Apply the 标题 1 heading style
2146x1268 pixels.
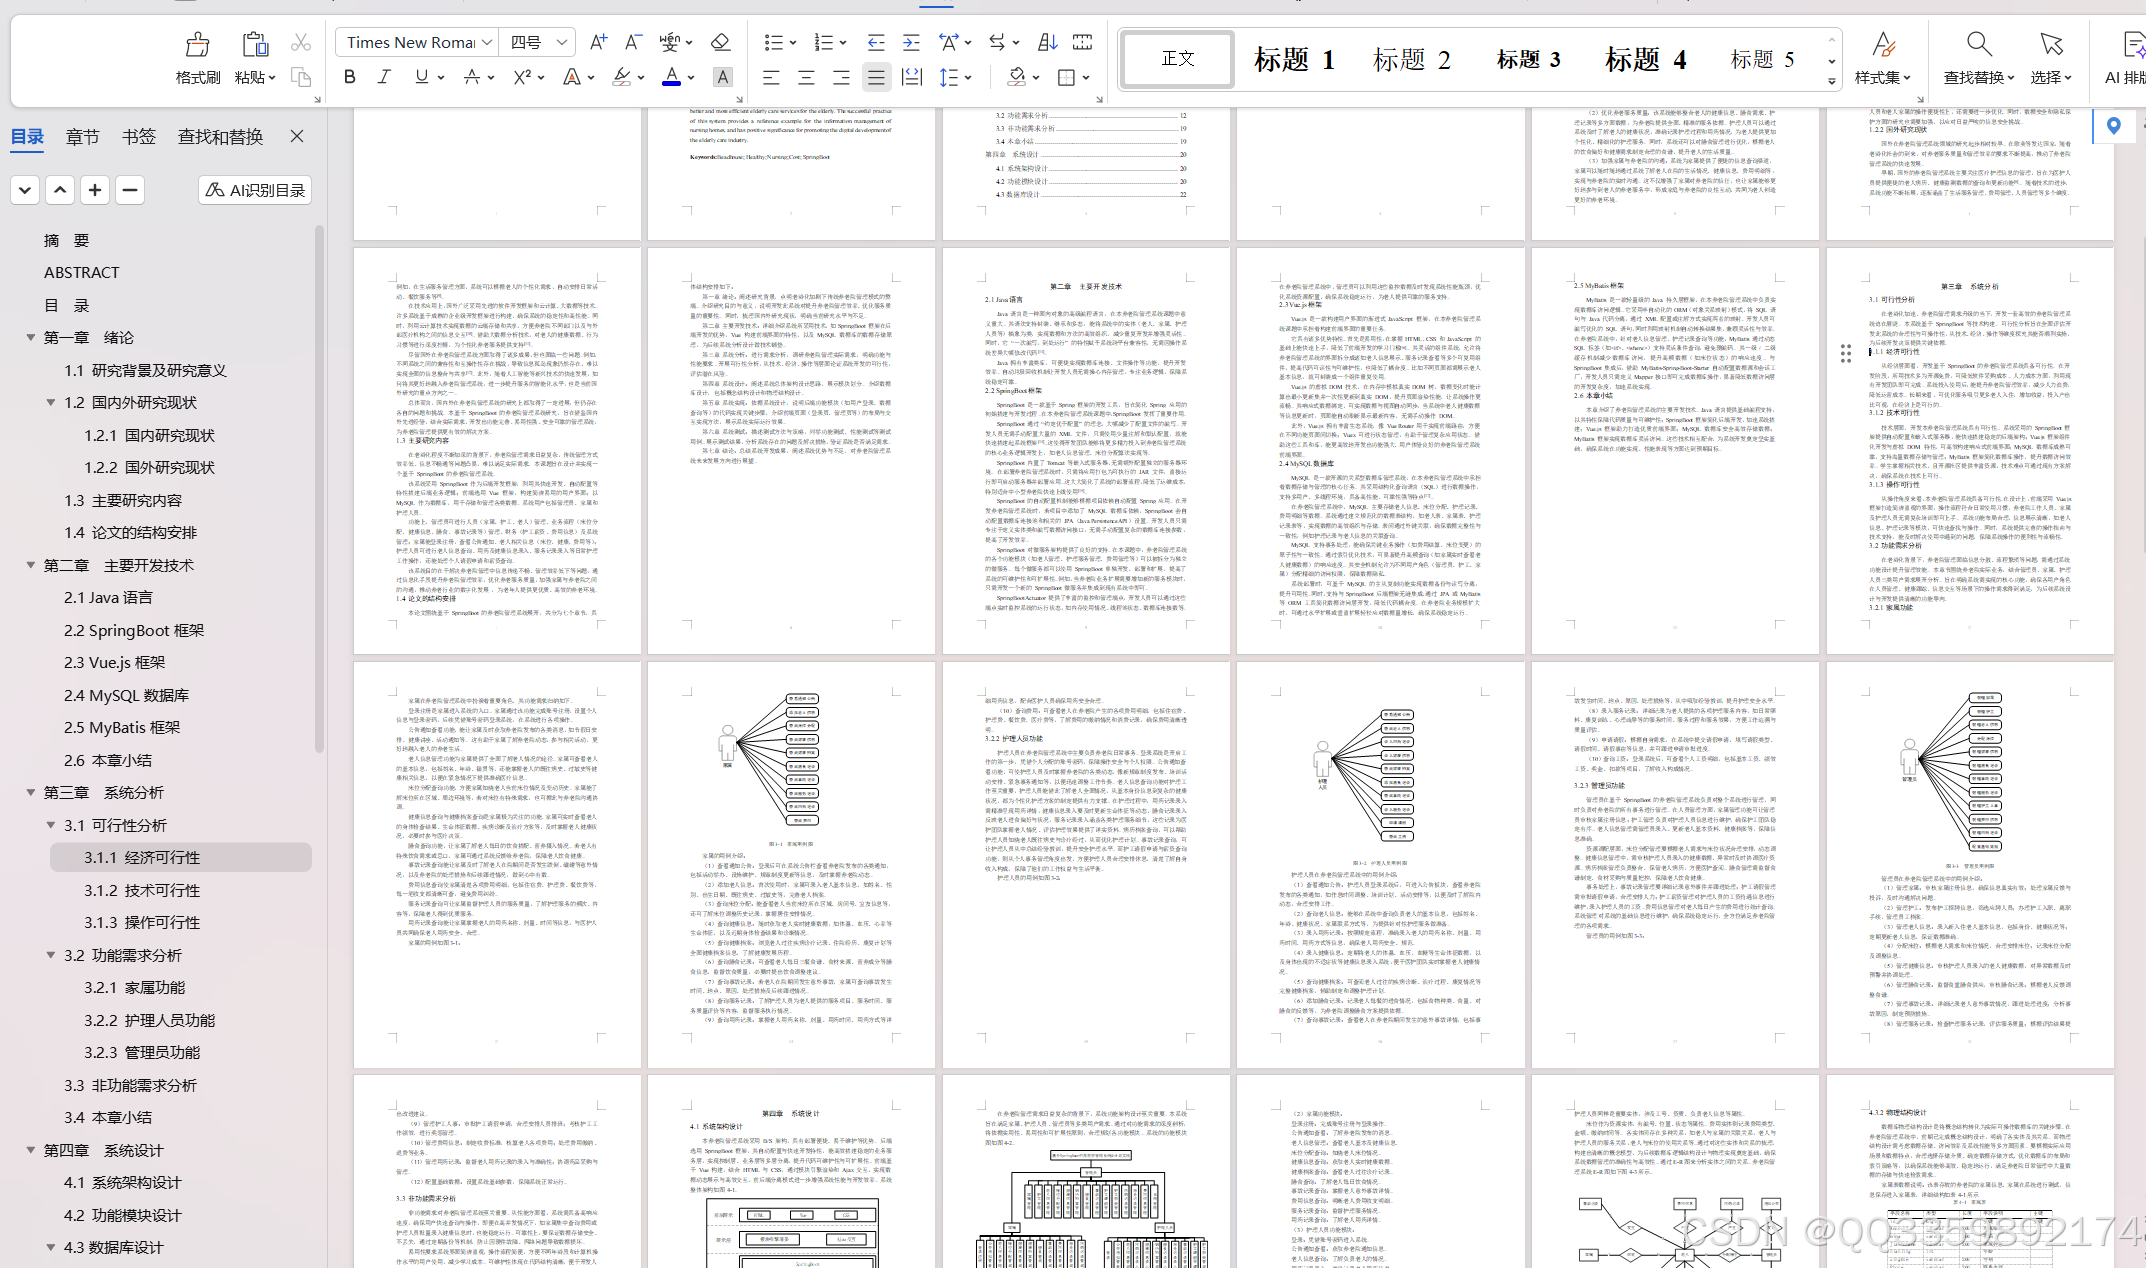[x=1294, y=60]
